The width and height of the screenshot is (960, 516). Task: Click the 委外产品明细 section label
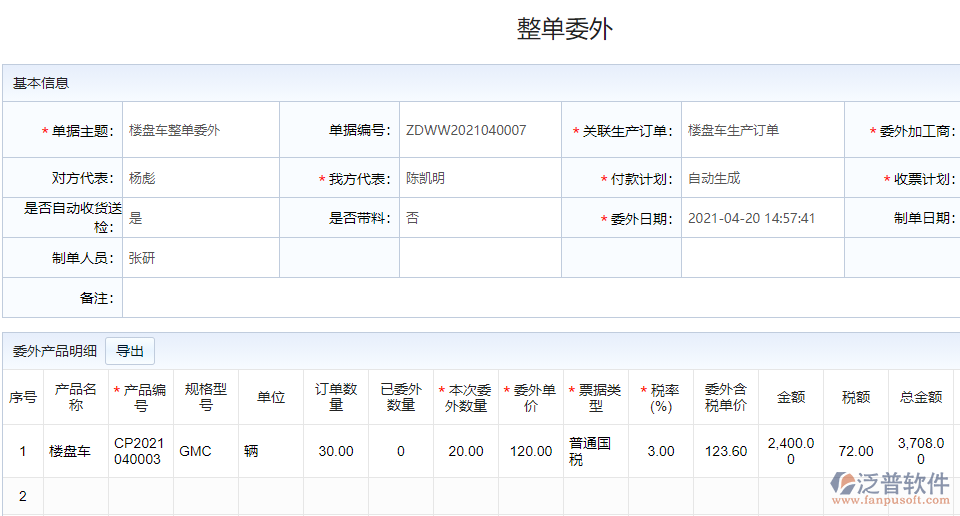[x=54, y=351]
